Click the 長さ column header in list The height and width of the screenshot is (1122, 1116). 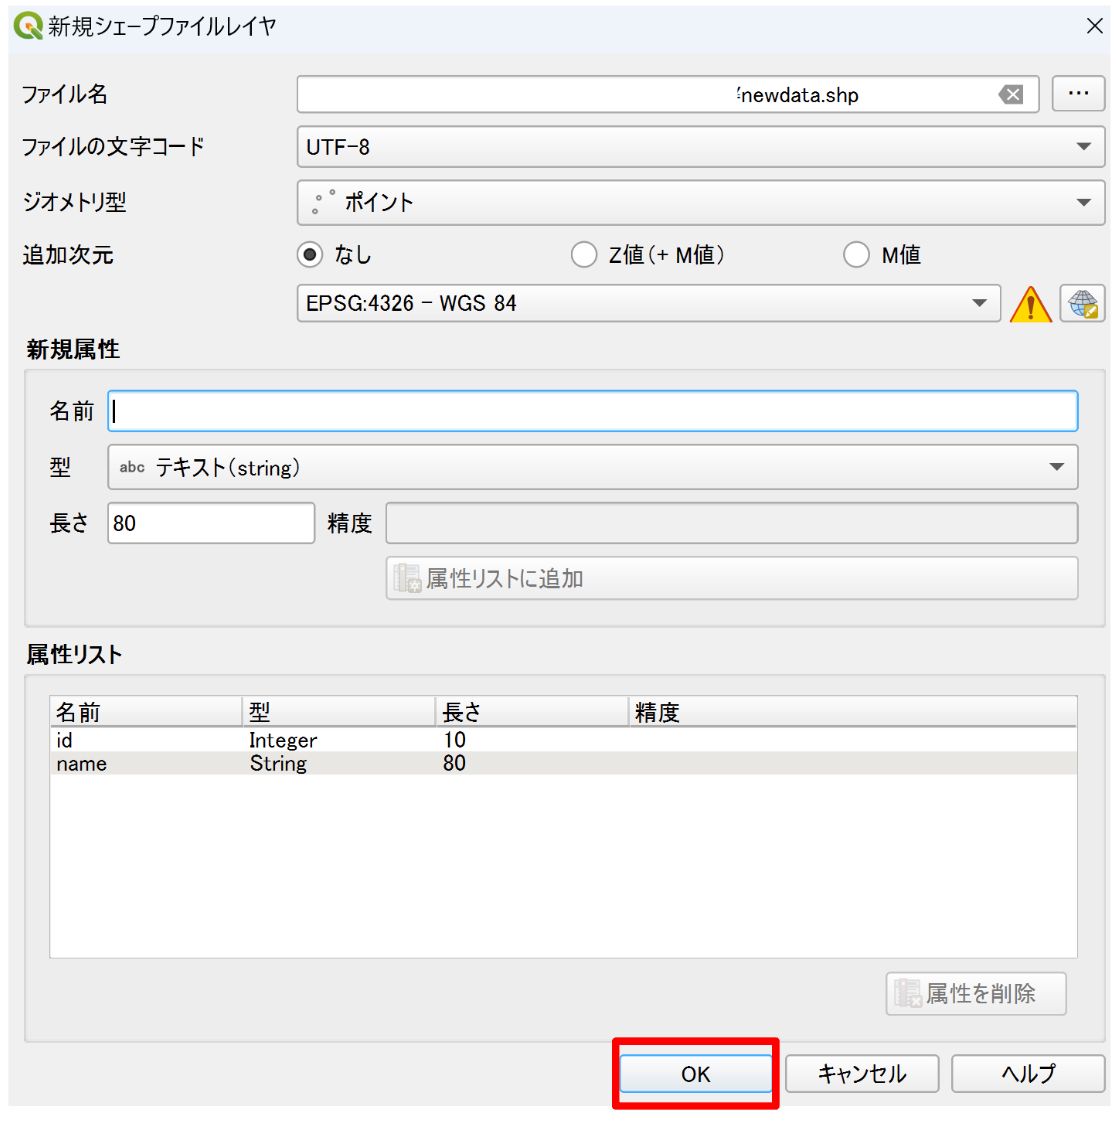point(532,712)
